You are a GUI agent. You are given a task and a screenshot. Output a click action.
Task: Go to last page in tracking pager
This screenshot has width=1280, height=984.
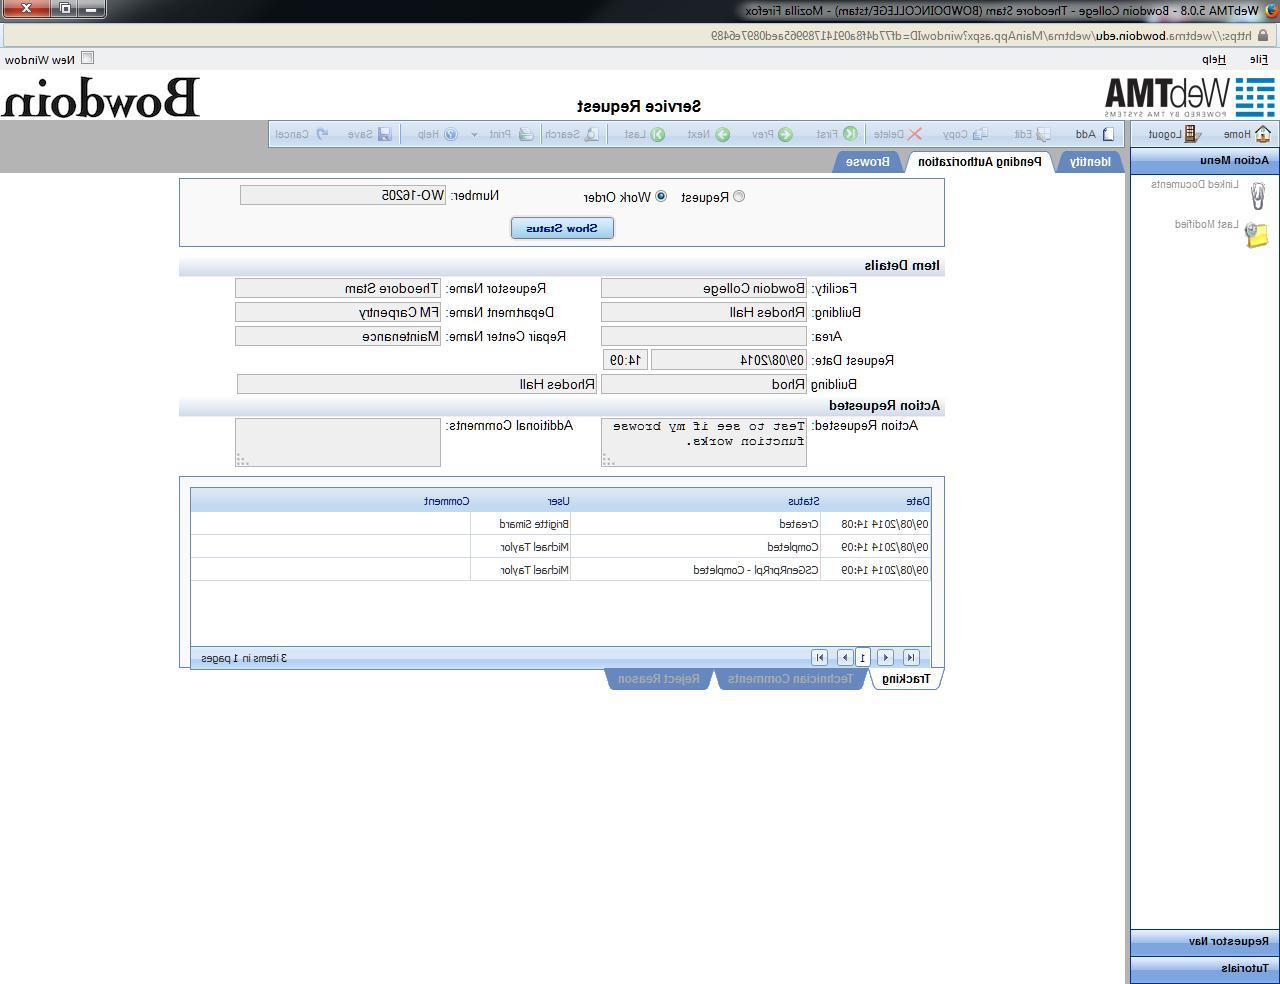click(819, 657)
